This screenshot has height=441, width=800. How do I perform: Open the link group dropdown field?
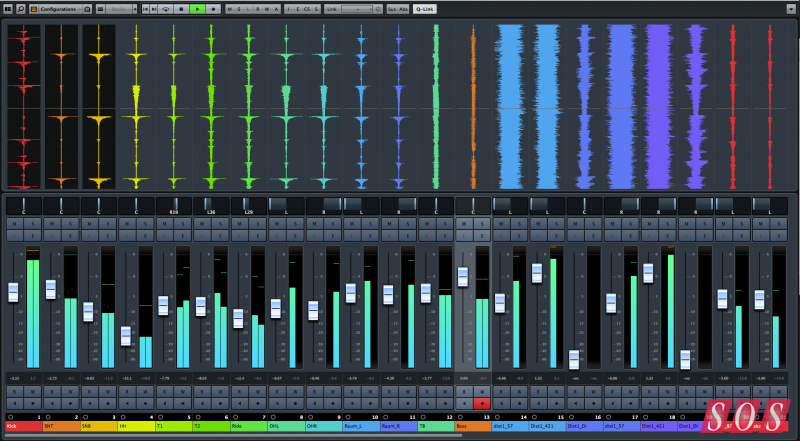pos(357,9)
